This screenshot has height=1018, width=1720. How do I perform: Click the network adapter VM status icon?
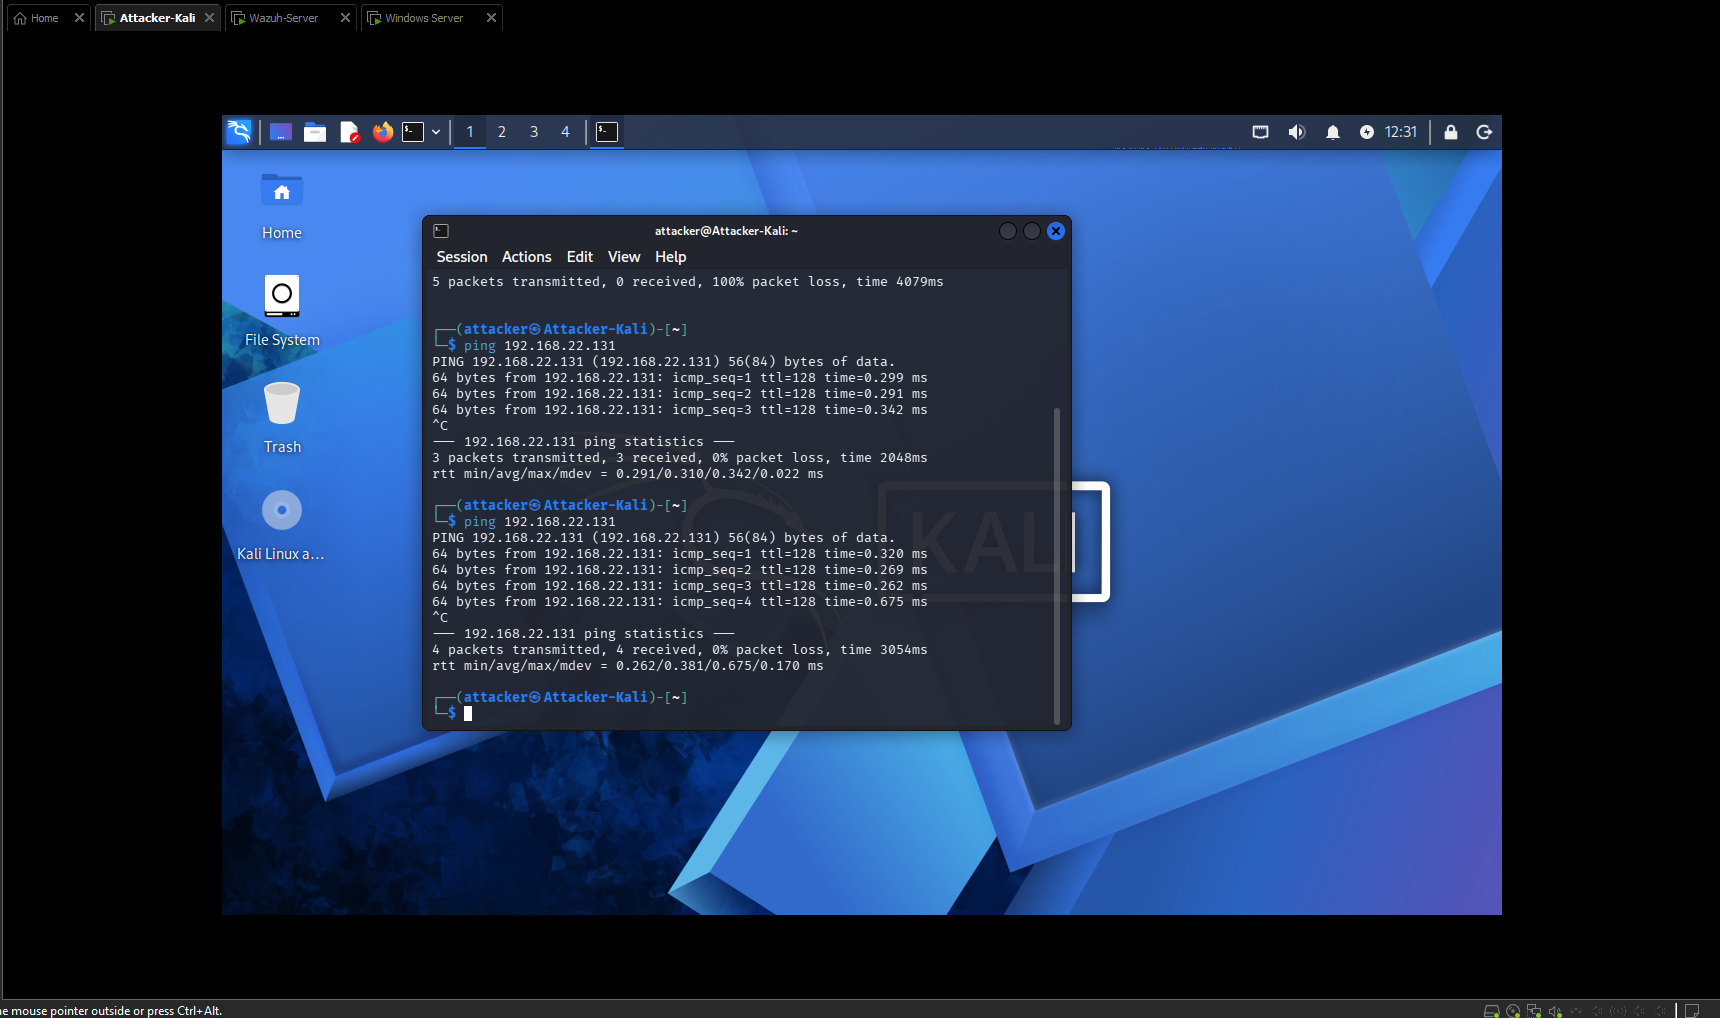tap(1534, 1011)
